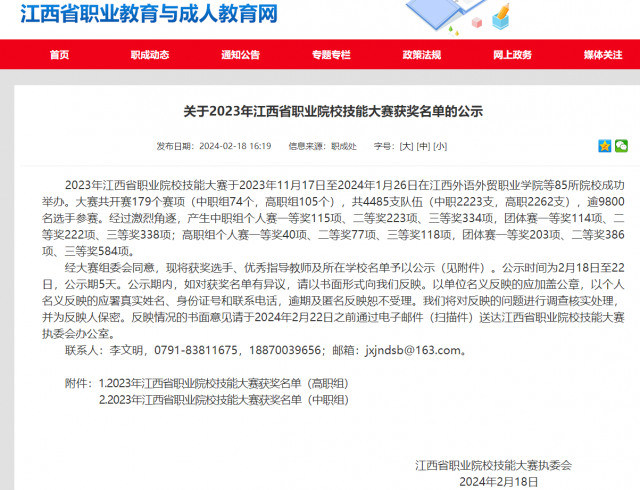Open attachment 1 高职组 award list
Screen dimensions: 640x490
click(224, 383)
